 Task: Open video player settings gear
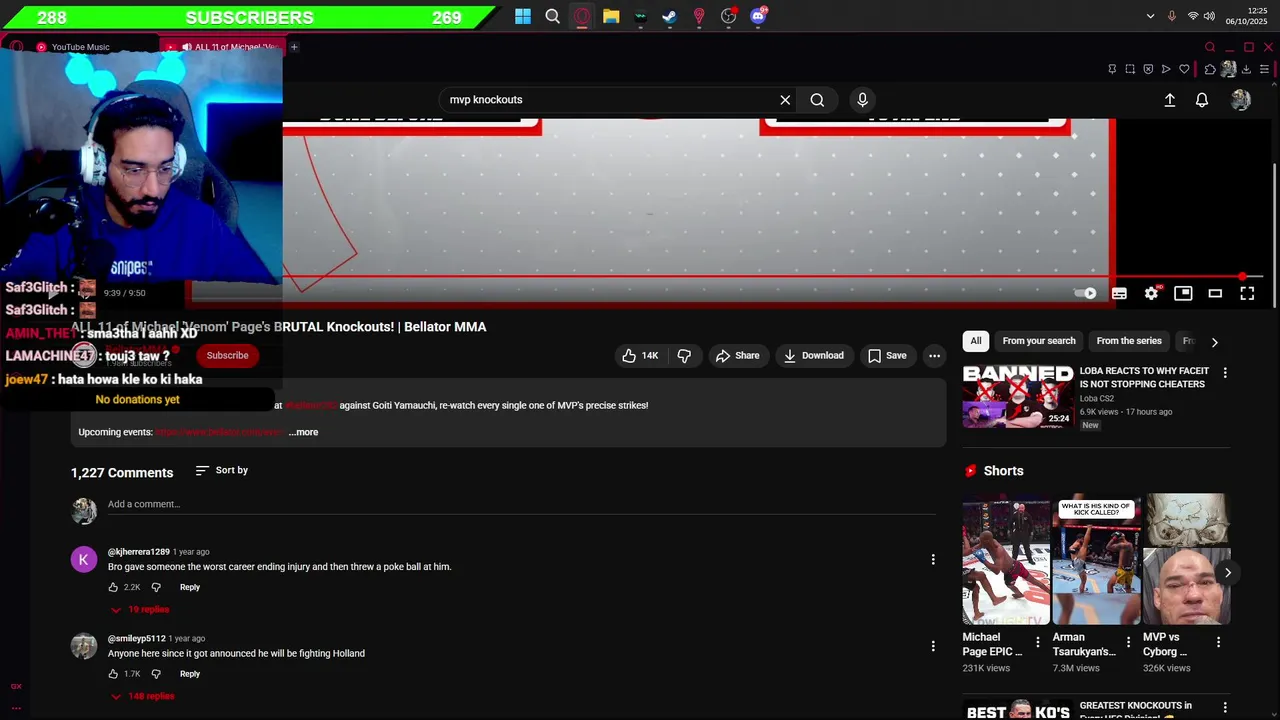pos(1151,293)
